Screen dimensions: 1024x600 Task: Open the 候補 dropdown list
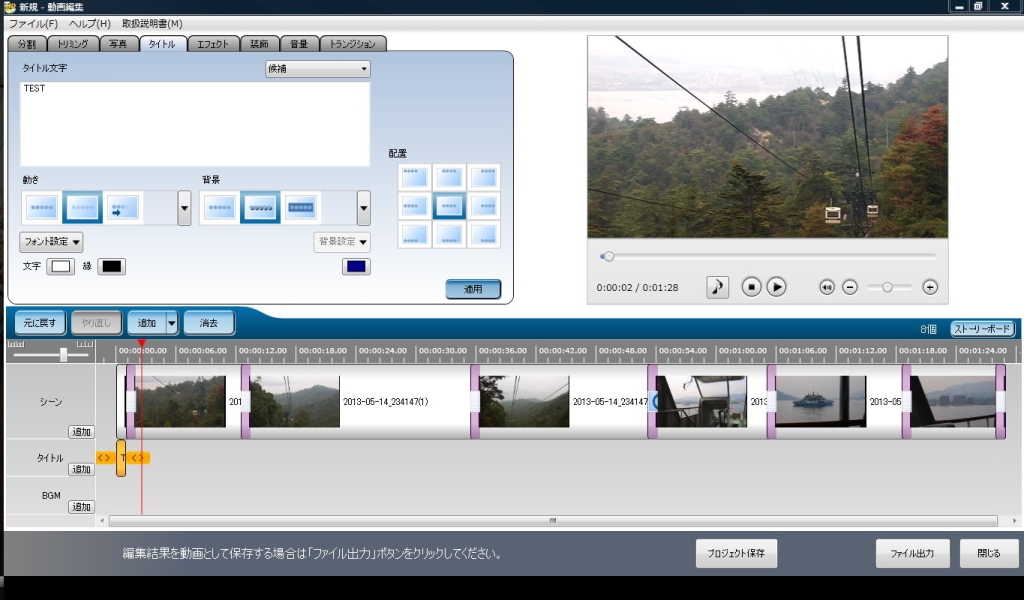317,70
